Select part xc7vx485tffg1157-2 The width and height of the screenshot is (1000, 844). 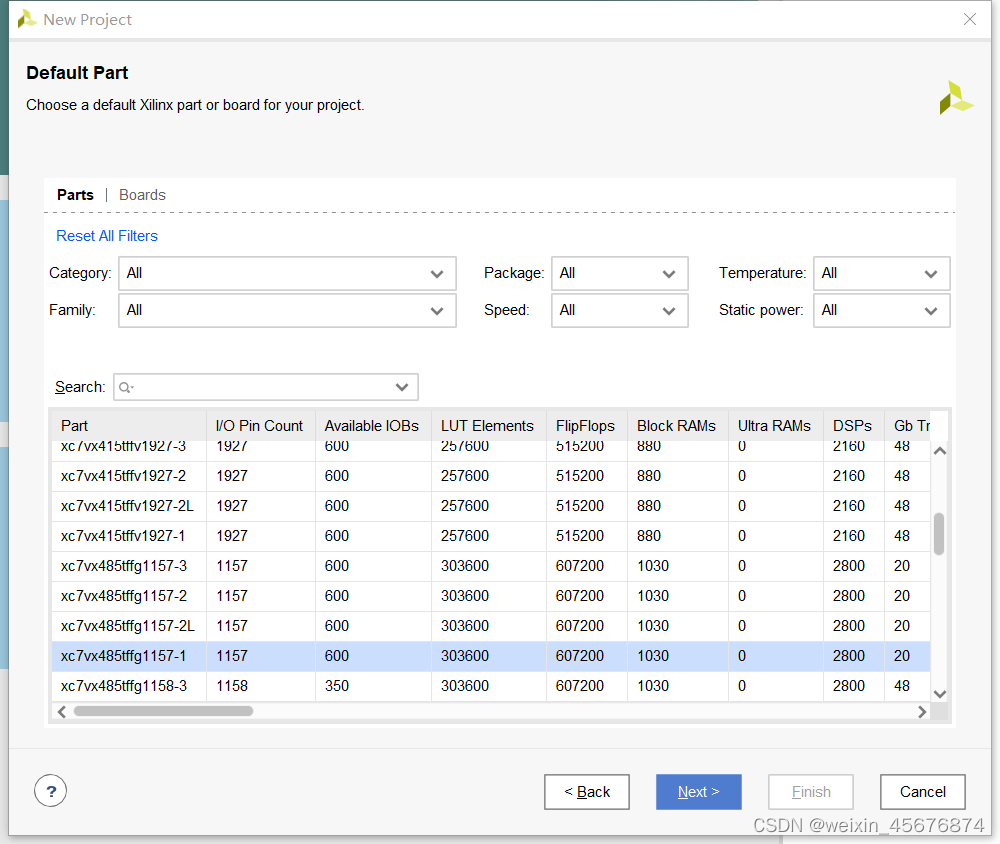[491, 596]
